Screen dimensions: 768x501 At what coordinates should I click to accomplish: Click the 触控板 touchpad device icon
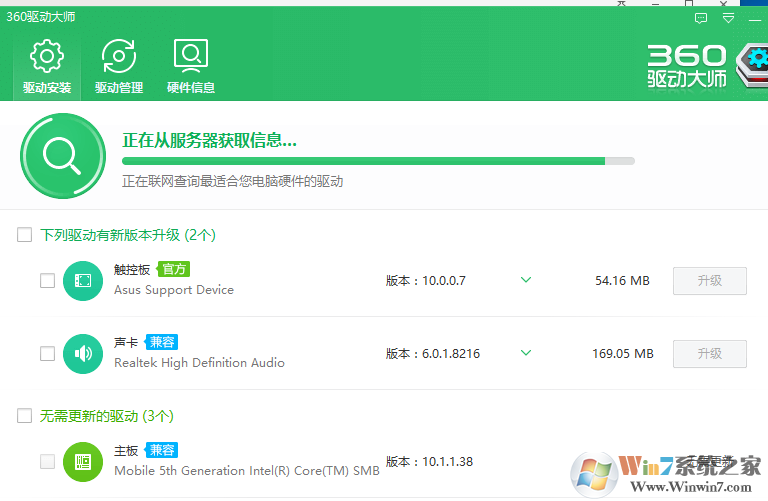[x=83, y=281]
